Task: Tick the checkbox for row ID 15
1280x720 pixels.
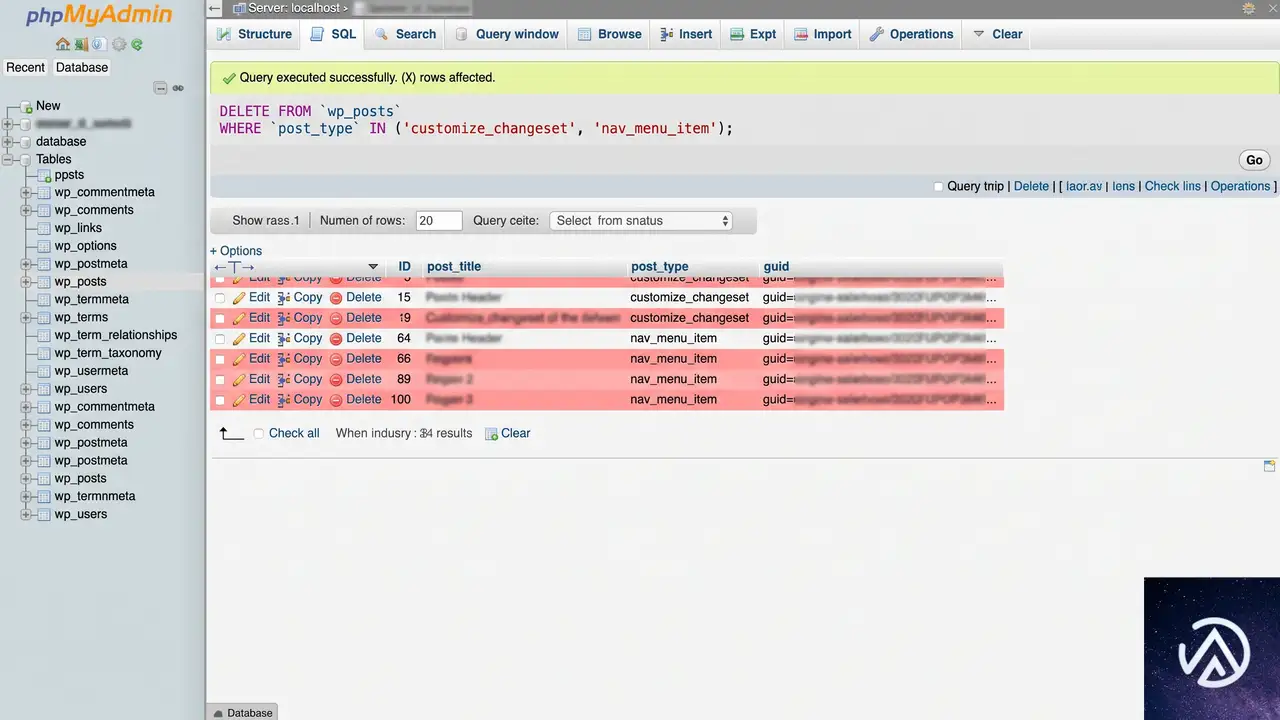Action: [x=220, y=298]
